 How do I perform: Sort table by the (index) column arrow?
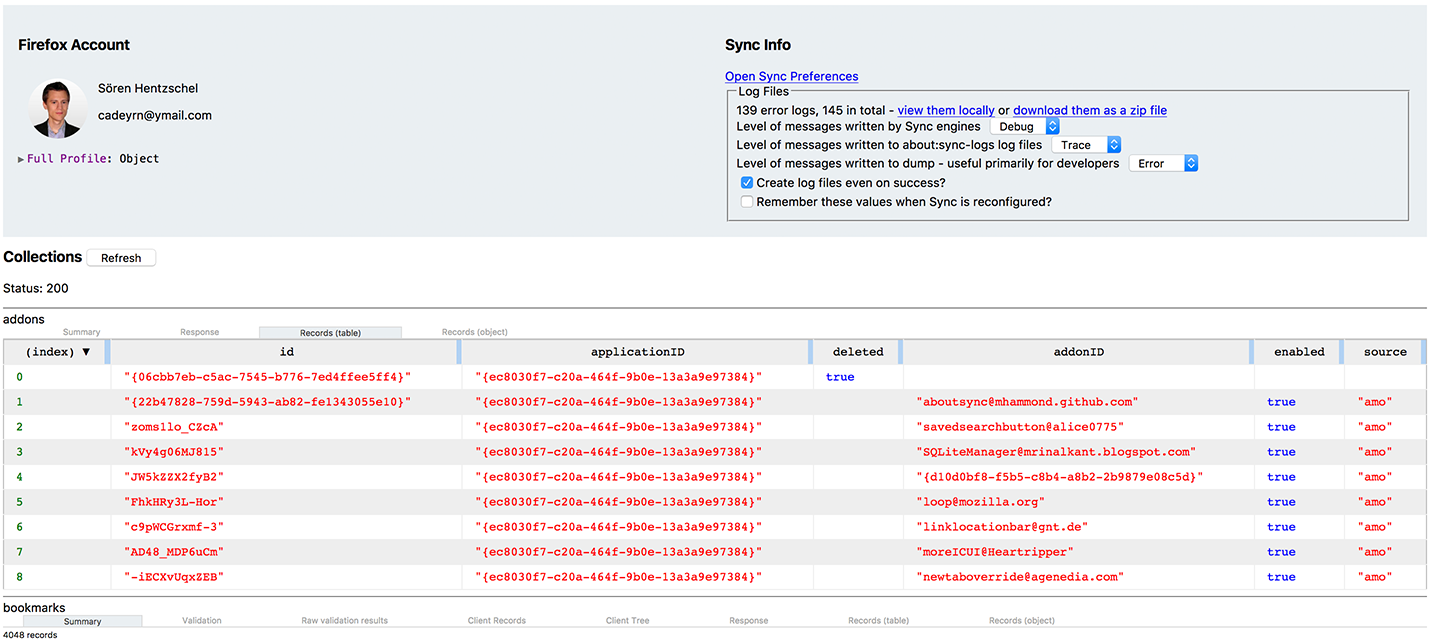(85, 352)
